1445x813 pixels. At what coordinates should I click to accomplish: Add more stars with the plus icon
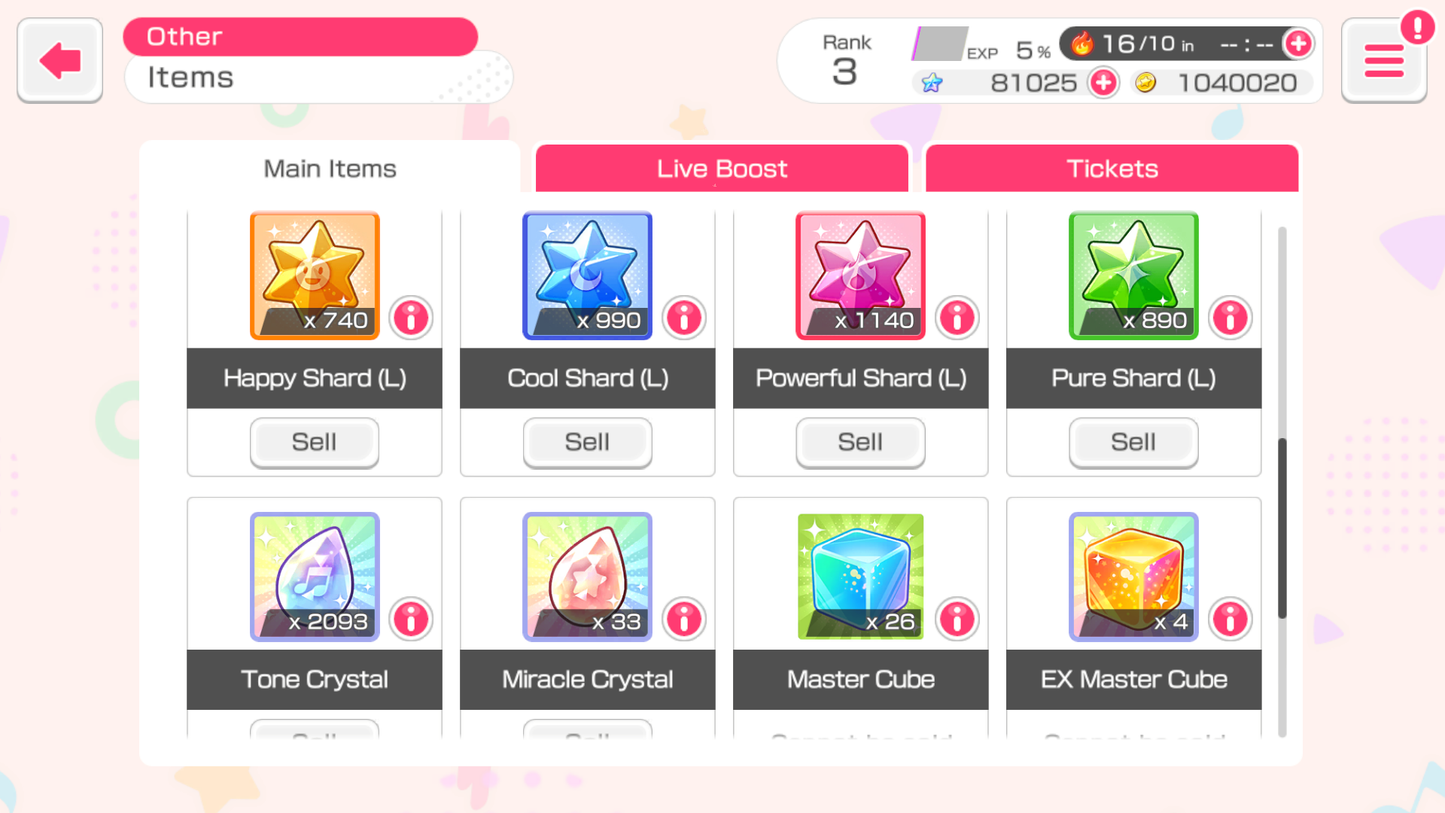1103,82
